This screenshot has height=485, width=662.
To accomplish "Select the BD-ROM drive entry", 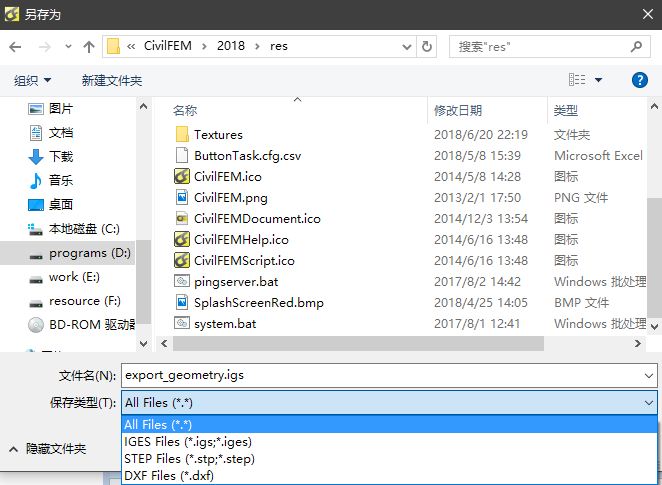I will pyautogui.click(x=81, y=325).
